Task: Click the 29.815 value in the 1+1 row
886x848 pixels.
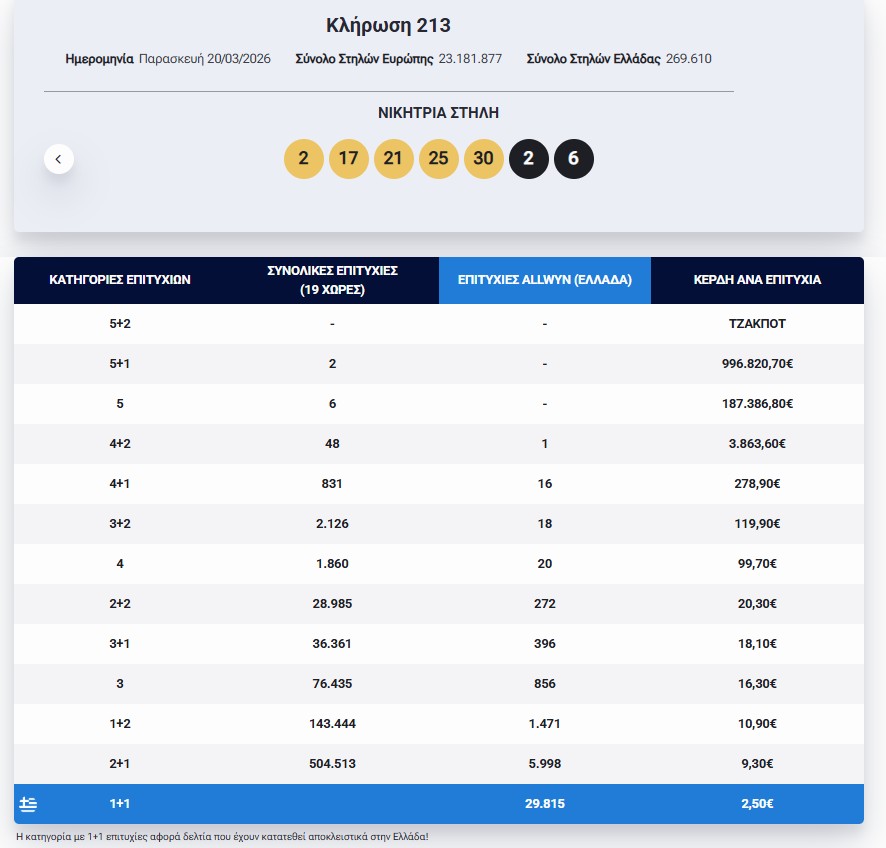Action: 544,804
